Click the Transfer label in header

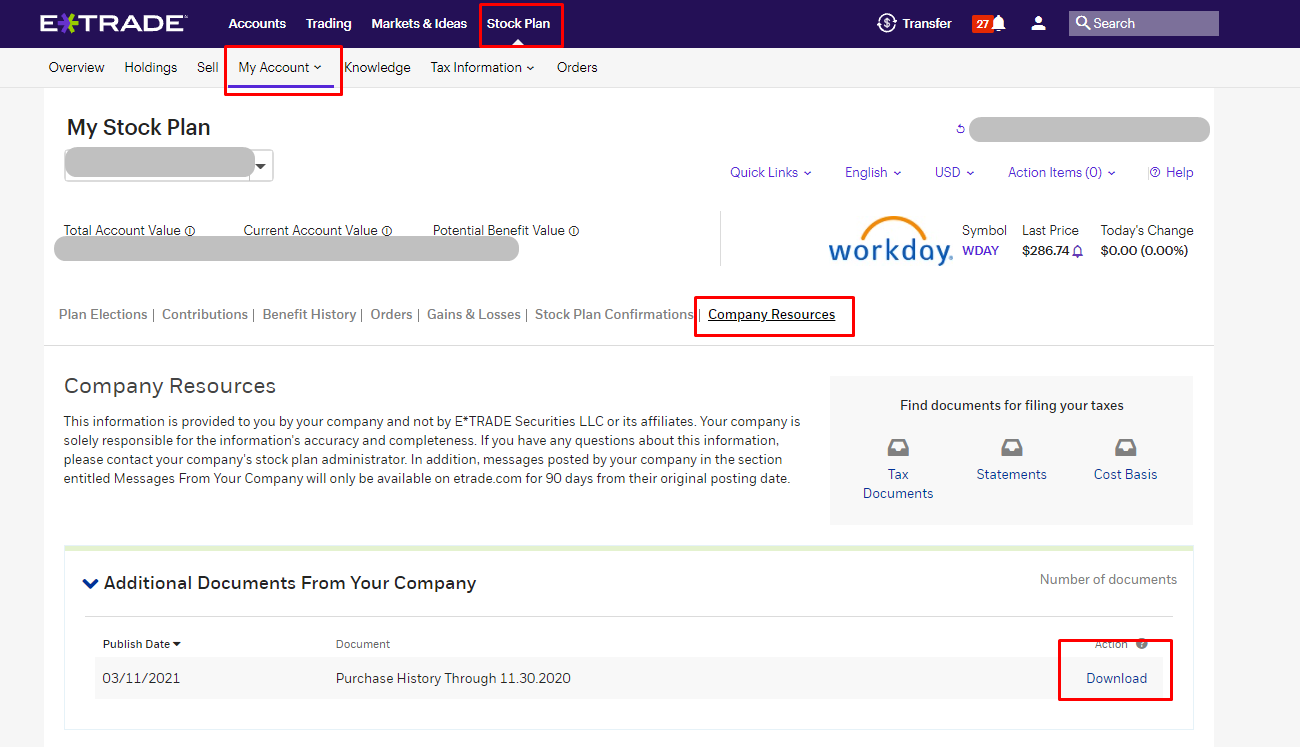(x=927, y=23)
